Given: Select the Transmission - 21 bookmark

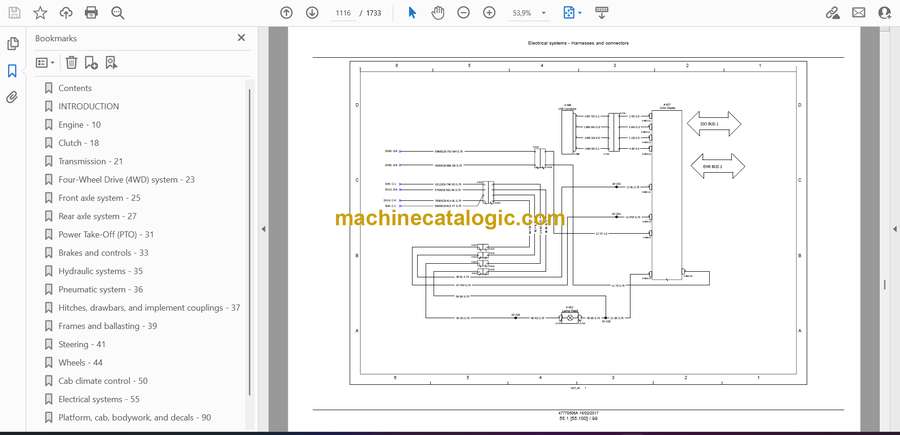Looking at the screenshot, I should pos(90,161).
